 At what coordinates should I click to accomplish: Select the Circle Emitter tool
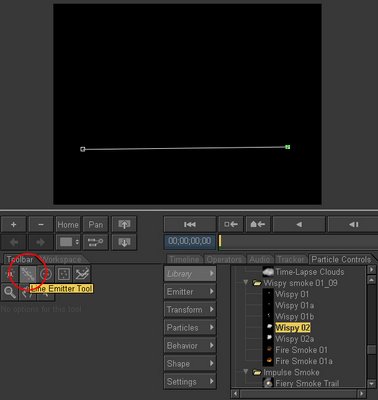pos(46,274)
